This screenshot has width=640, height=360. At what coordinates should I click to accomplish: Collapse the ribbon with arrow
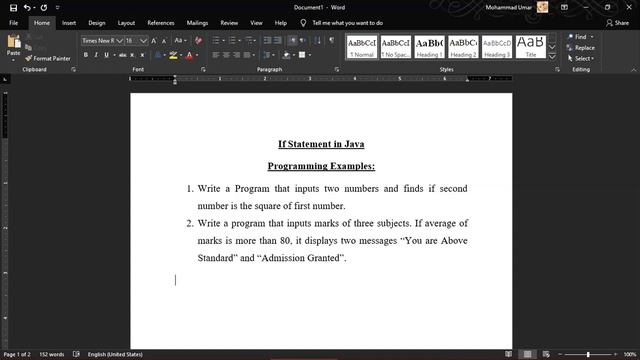pos(633,70)
